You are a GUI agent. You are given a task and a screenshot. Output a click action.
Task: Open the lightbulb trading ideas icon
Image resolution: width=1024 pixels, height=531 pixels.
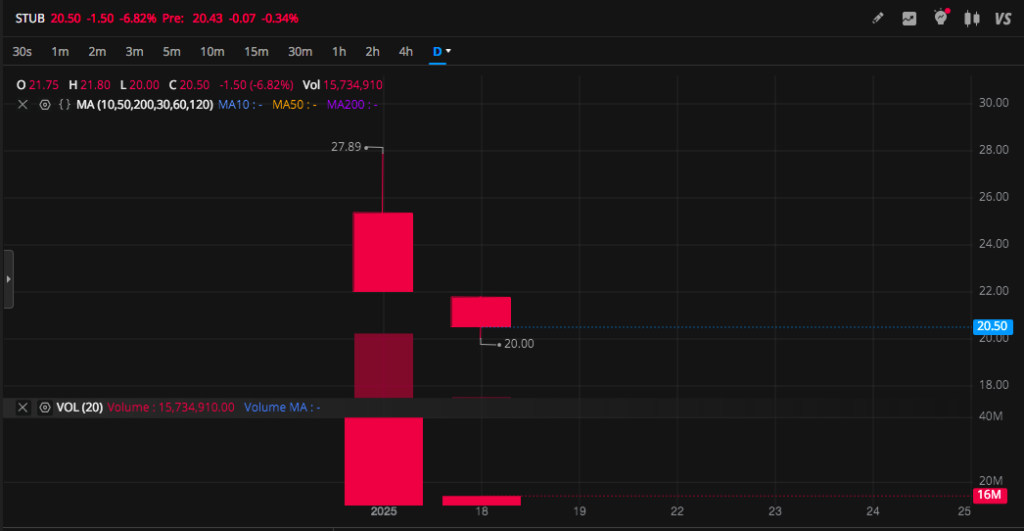pos(940,18)
